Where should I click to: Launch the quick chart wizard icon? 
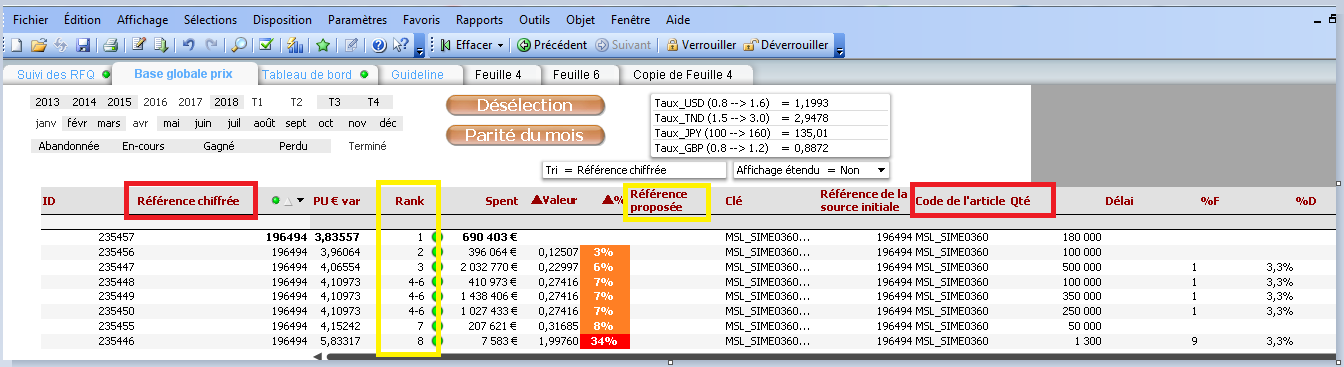tap(295, 45)
